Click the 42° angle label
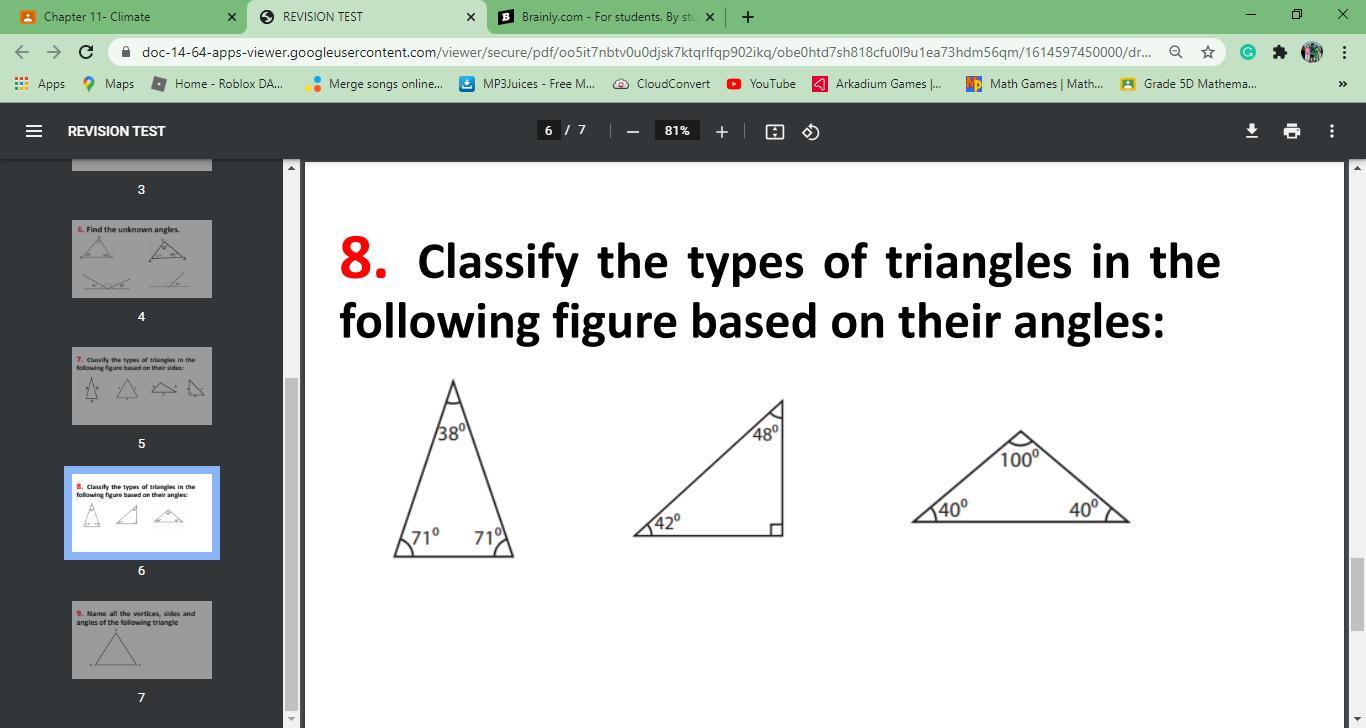This screenshot has height=728, width=1366. click(667, 522)
